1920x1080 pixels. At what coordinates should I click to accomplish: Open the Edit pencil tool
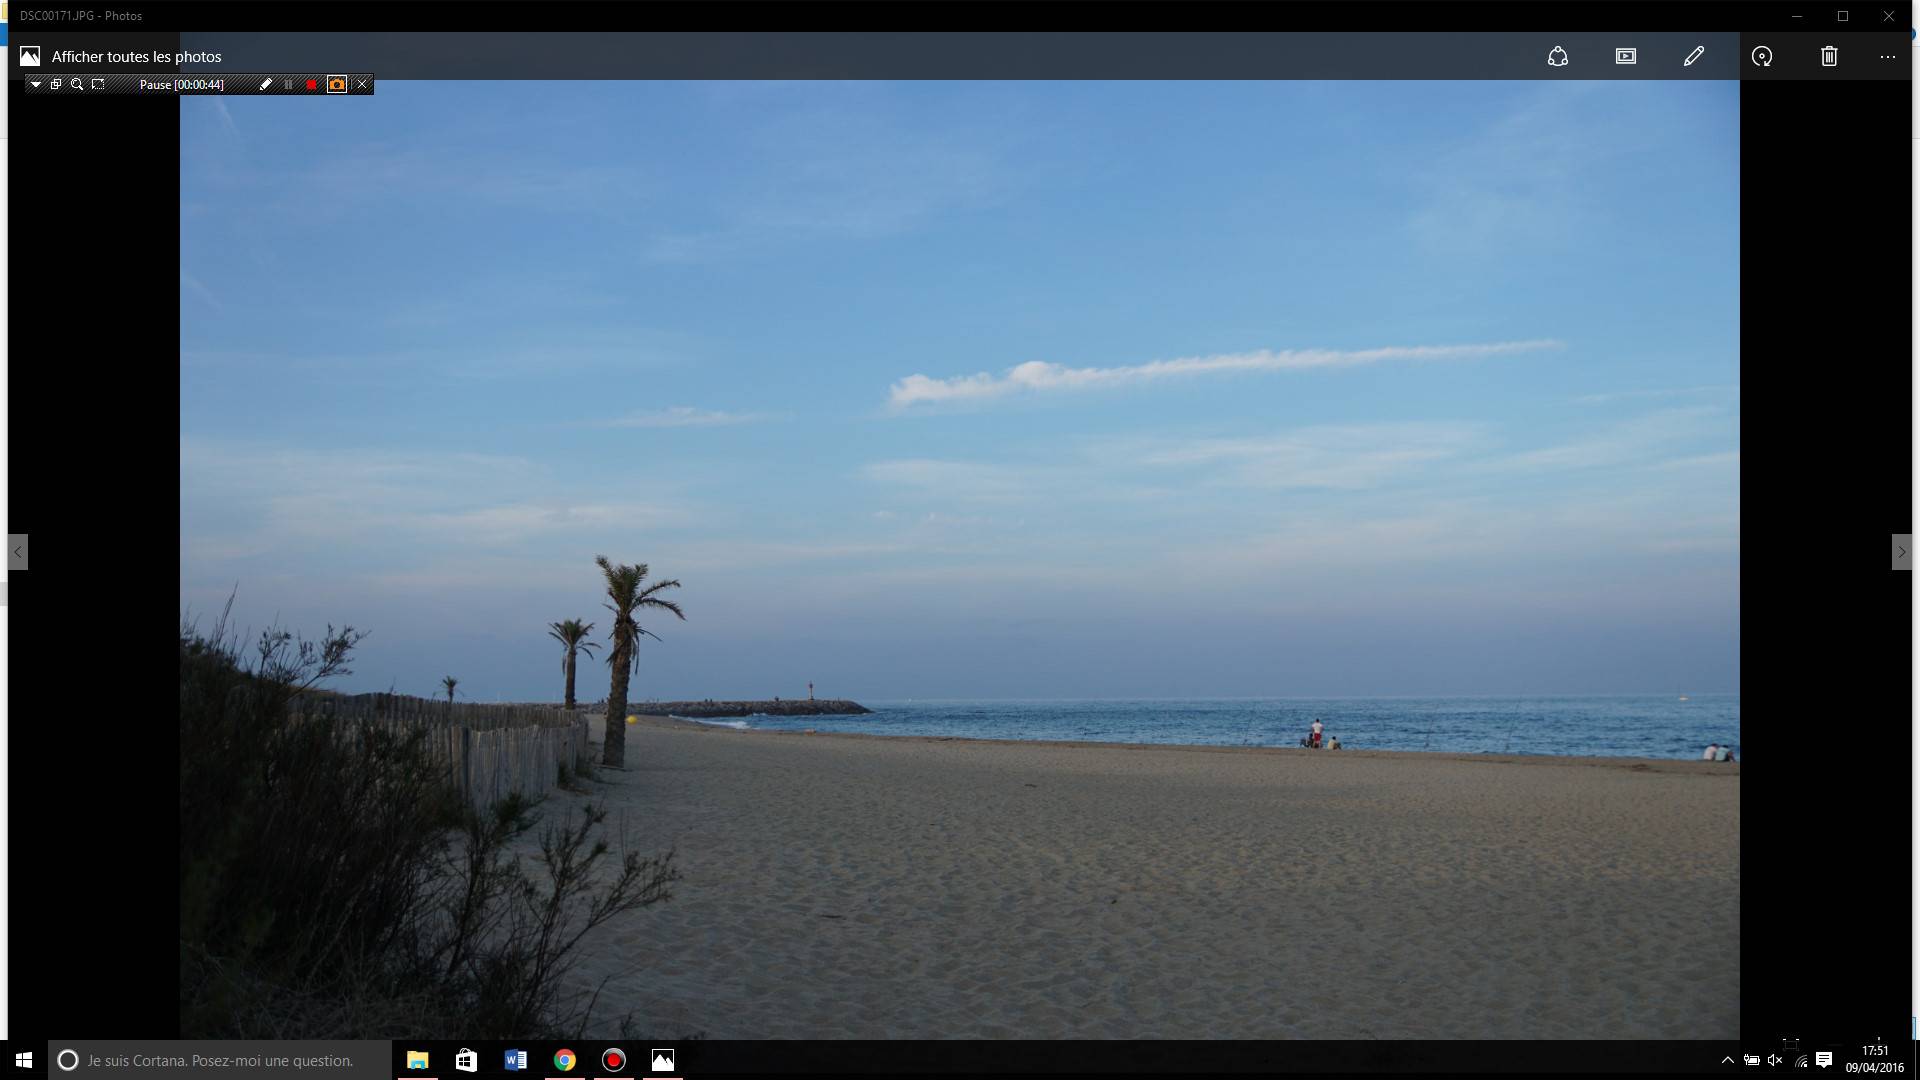click(x=1694, y=57)
